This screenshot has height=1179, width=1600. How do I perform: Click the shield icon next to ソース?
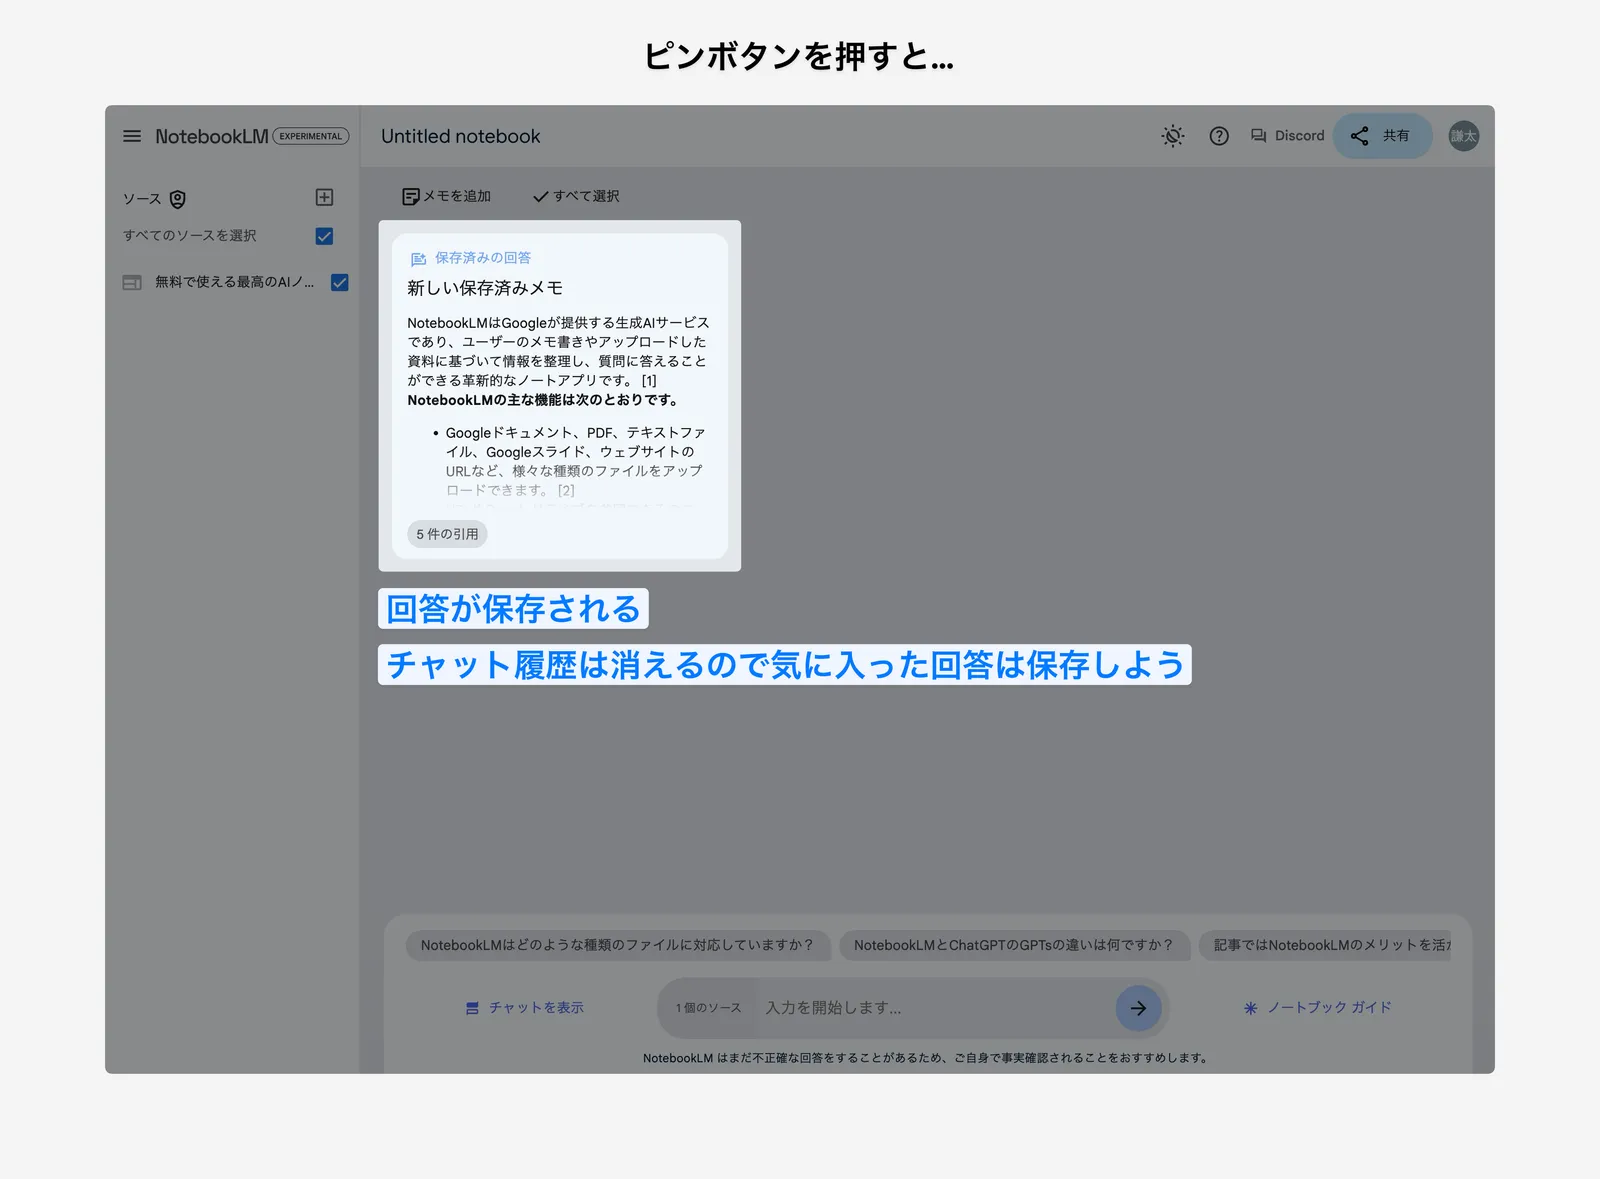click(x=178, y=199)
